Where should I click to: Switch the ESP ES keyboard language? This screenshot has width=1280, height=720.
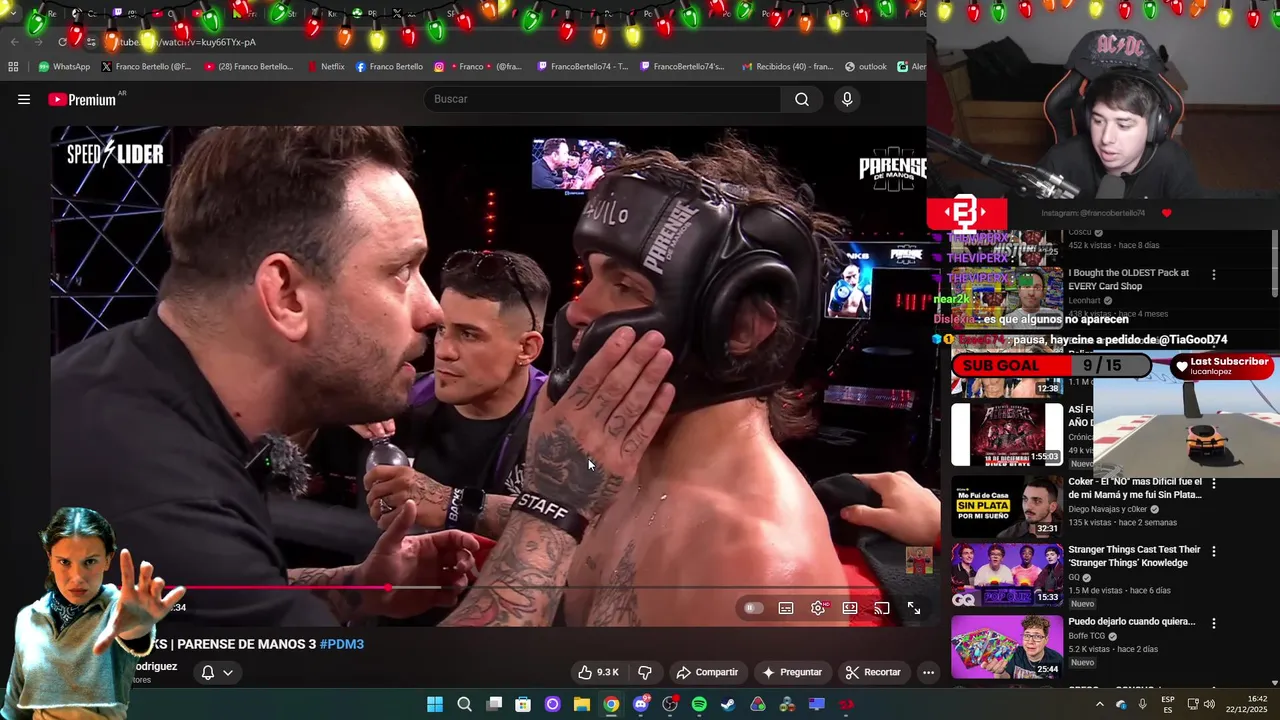click(x=1168, y=704)
